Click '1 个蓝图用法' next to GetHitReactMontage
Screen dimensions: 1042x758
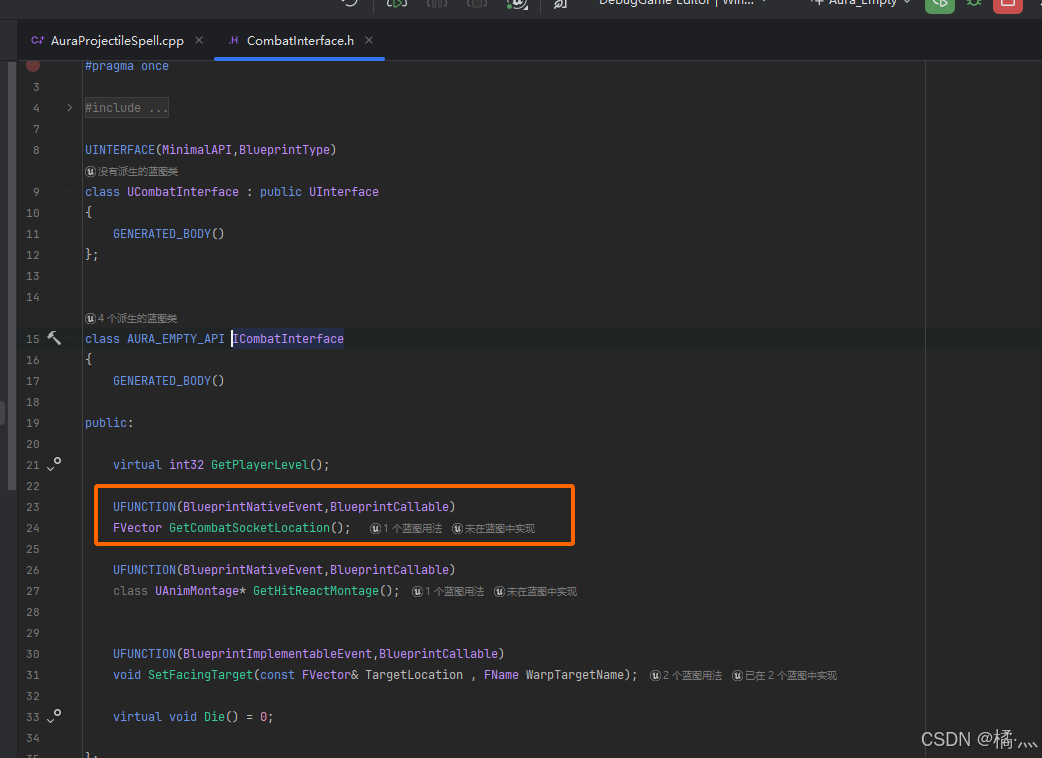pos(449,591)
